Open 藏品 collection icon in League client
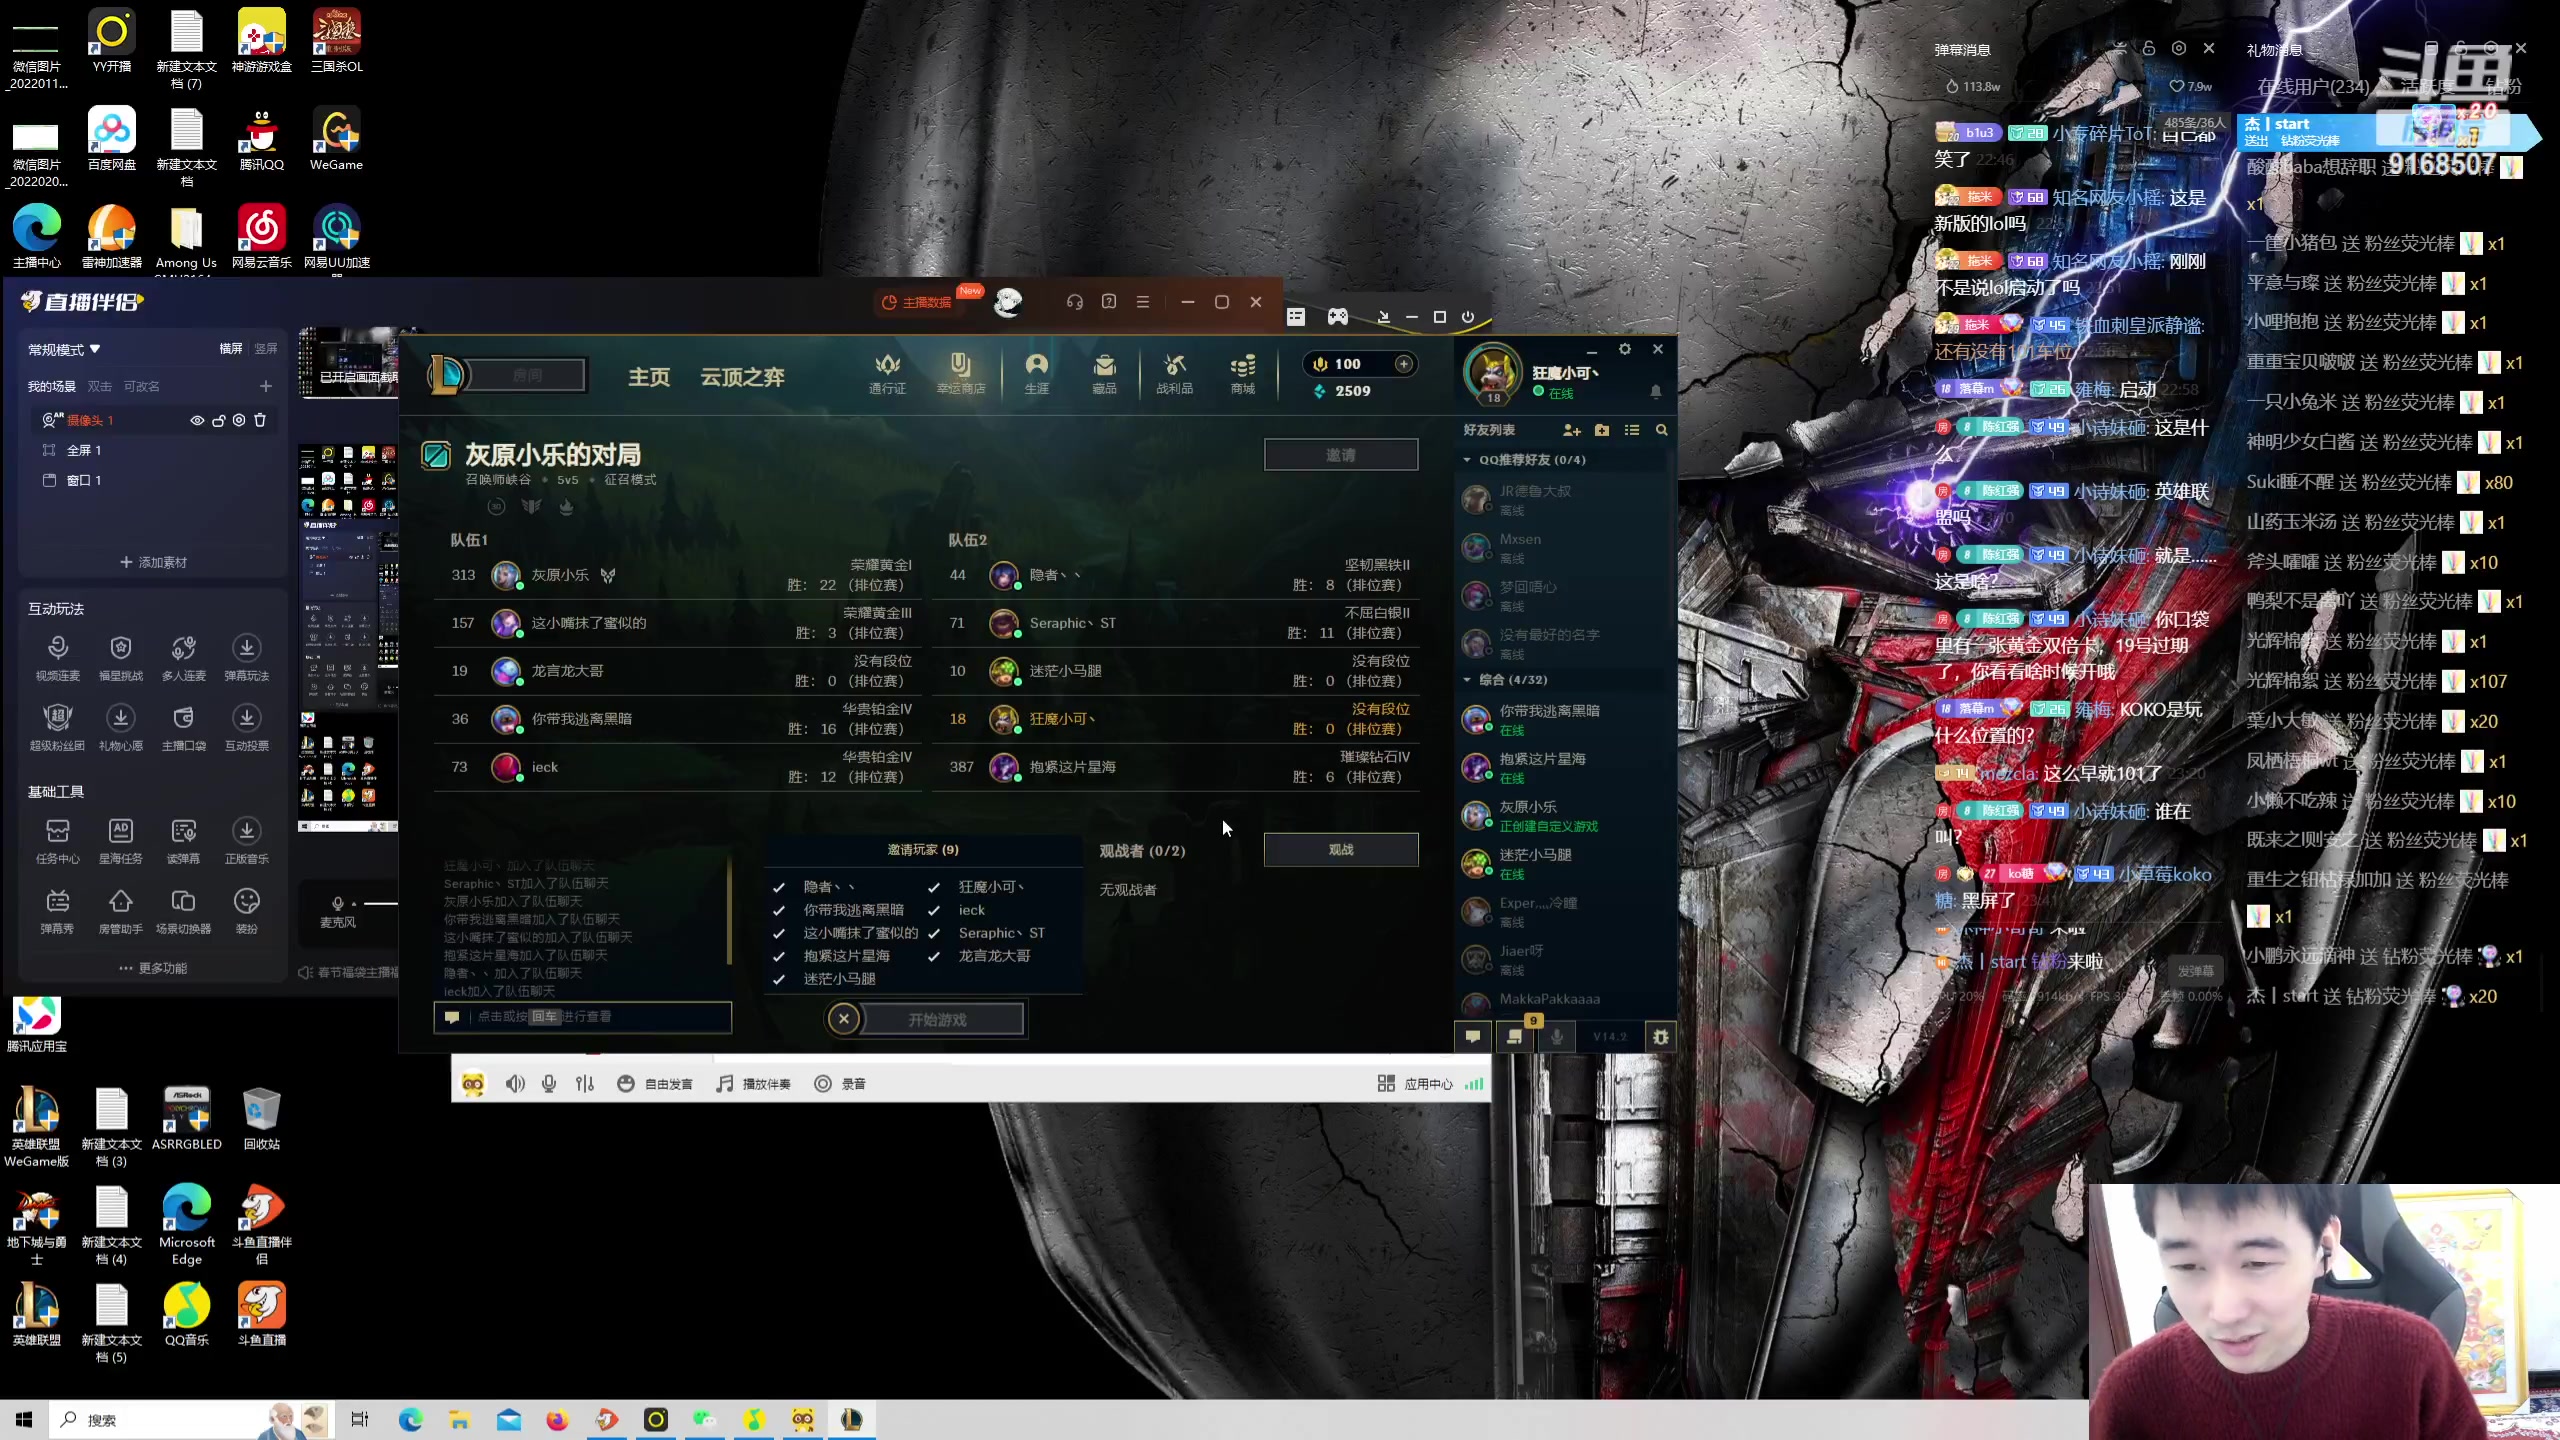 pyautogui.click(x=1104, y=373)
